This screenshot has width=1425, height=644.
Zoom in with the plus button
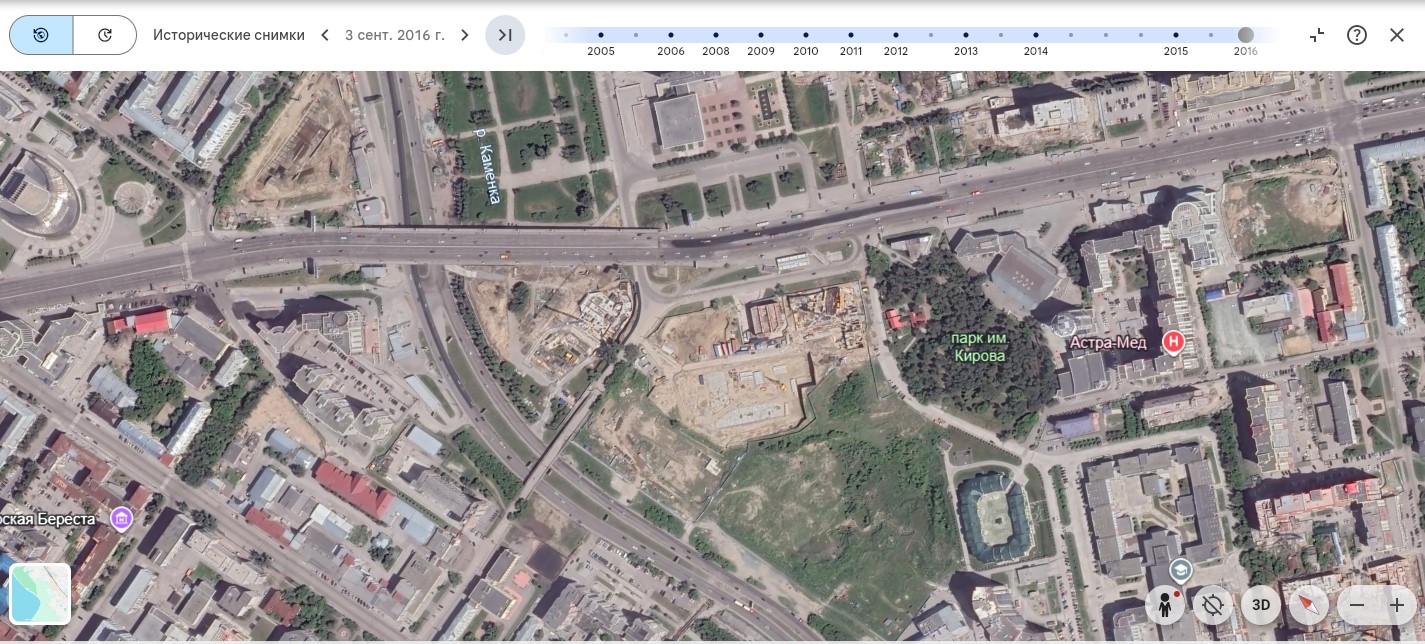click(1397, 605)
